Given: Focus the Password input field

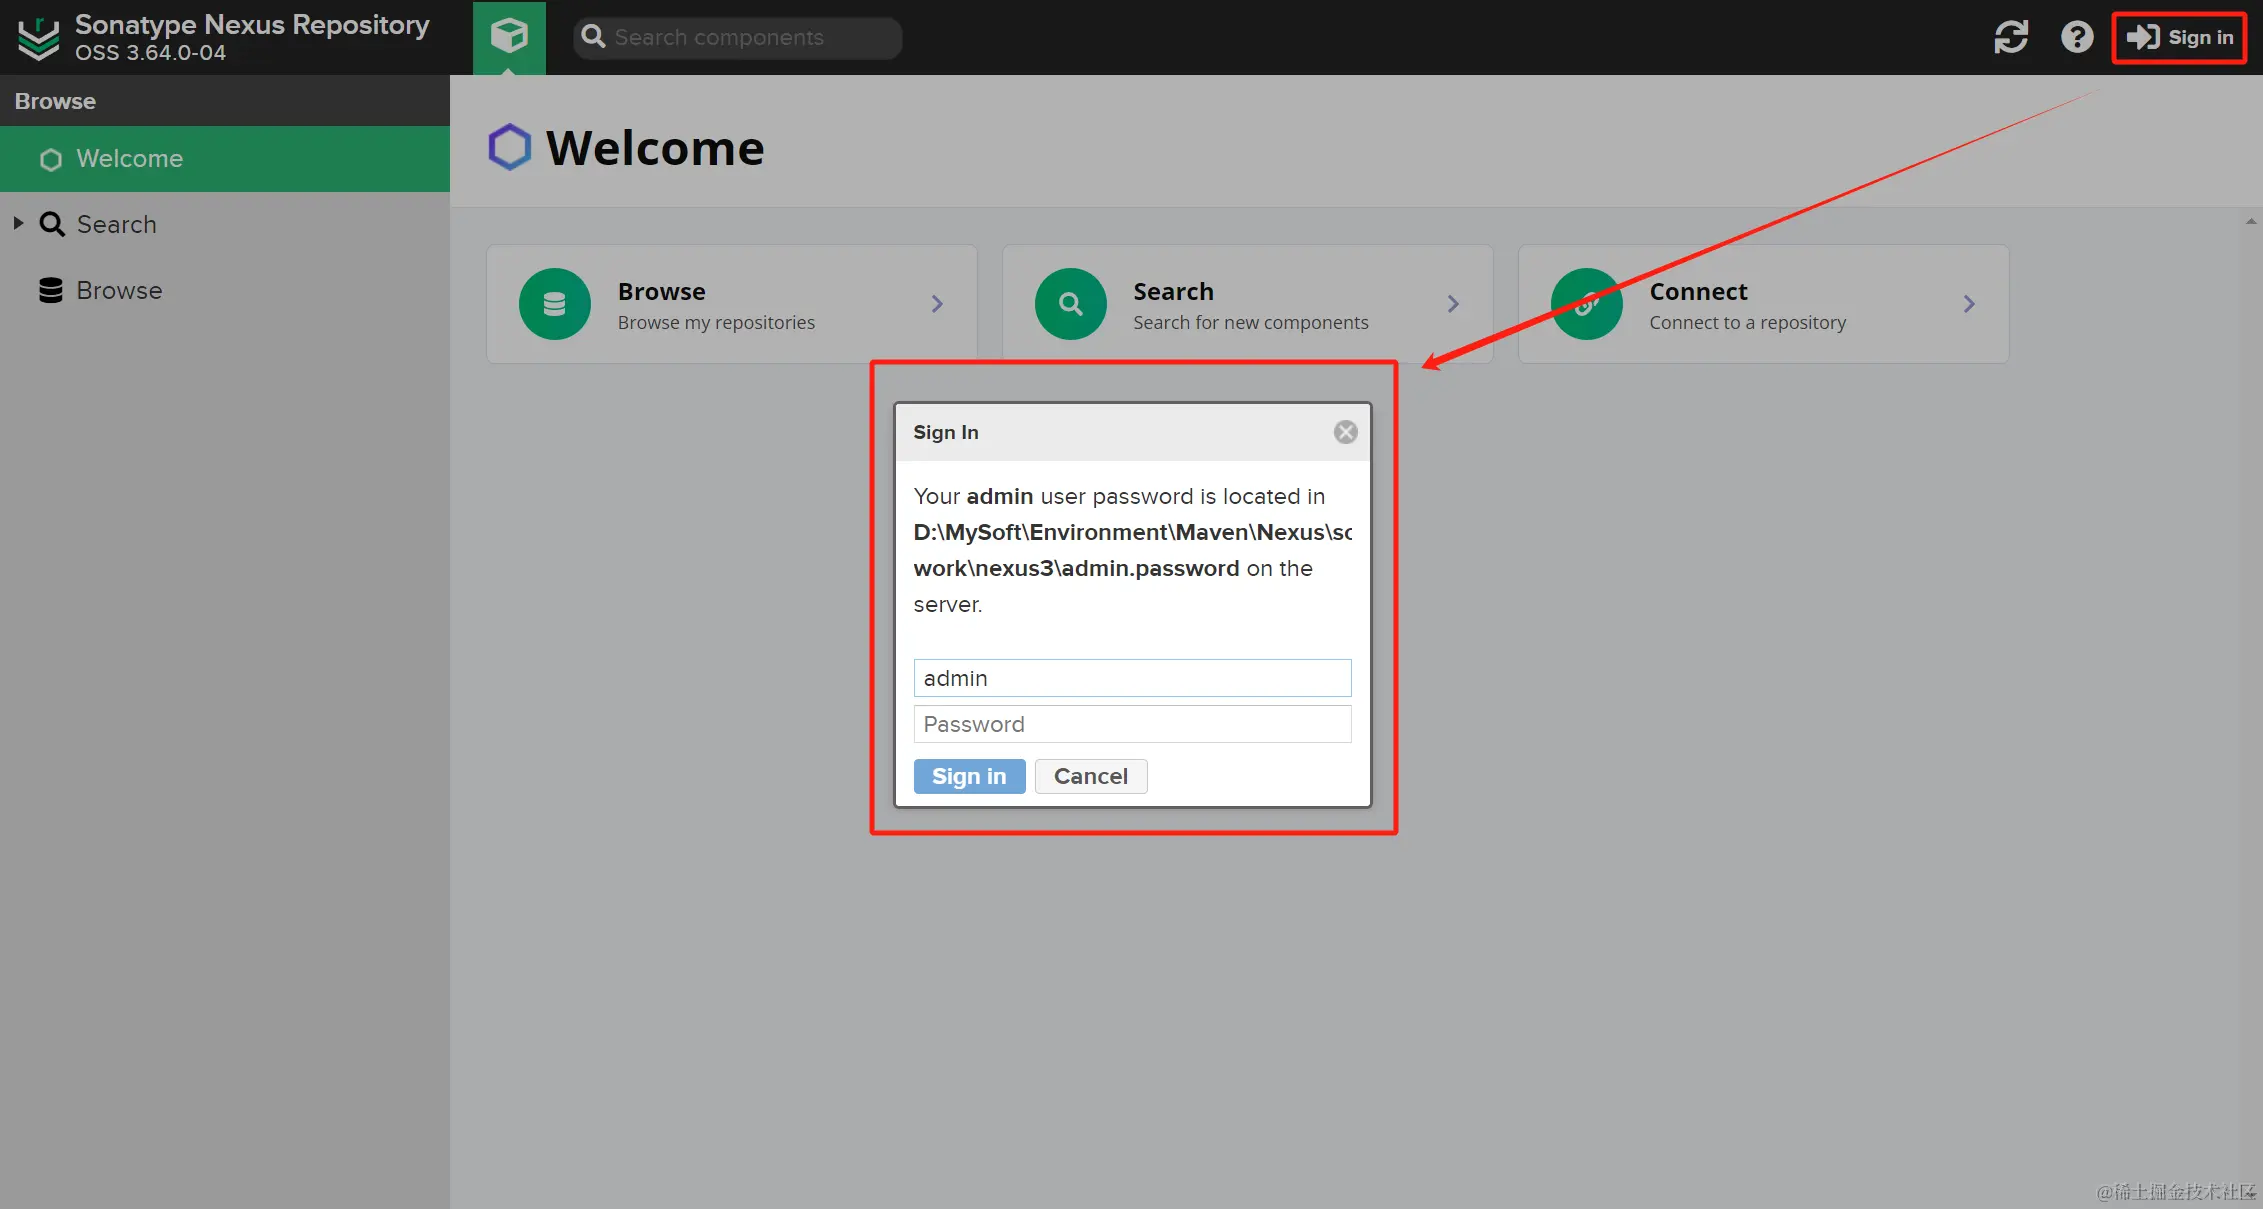Looking at the screenshot, I should point(1131,724).
